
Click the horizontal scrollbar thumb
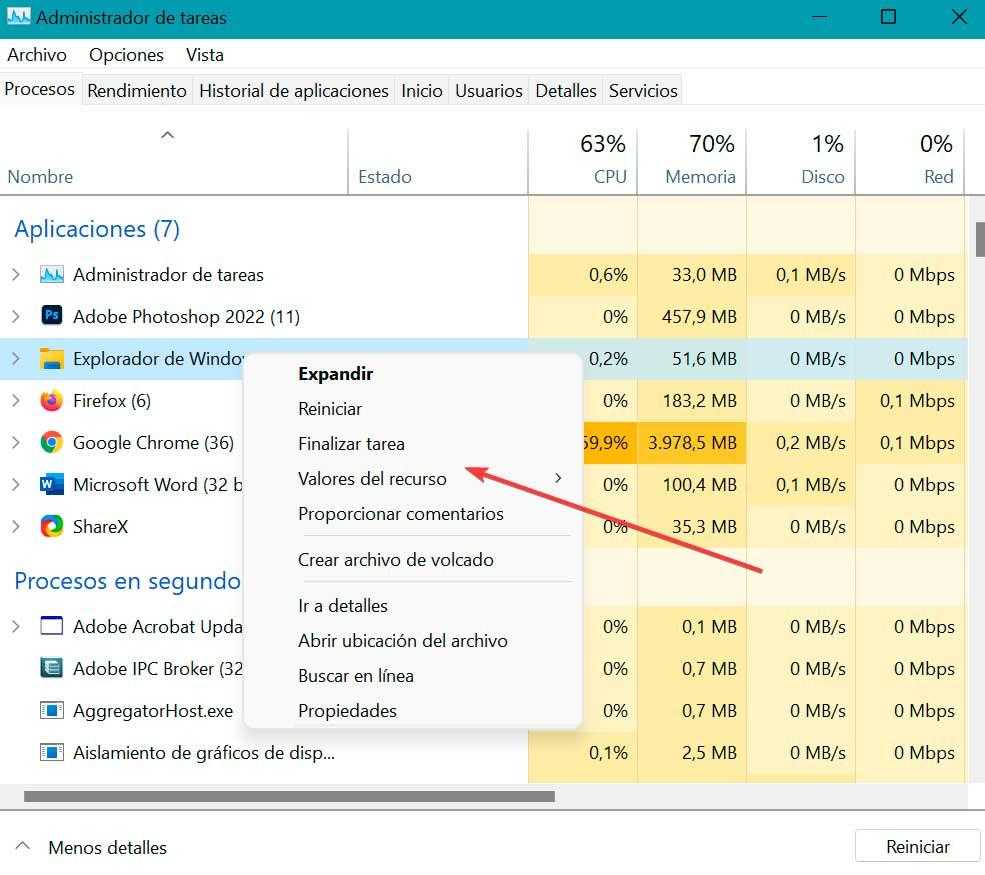click(289, 797)
